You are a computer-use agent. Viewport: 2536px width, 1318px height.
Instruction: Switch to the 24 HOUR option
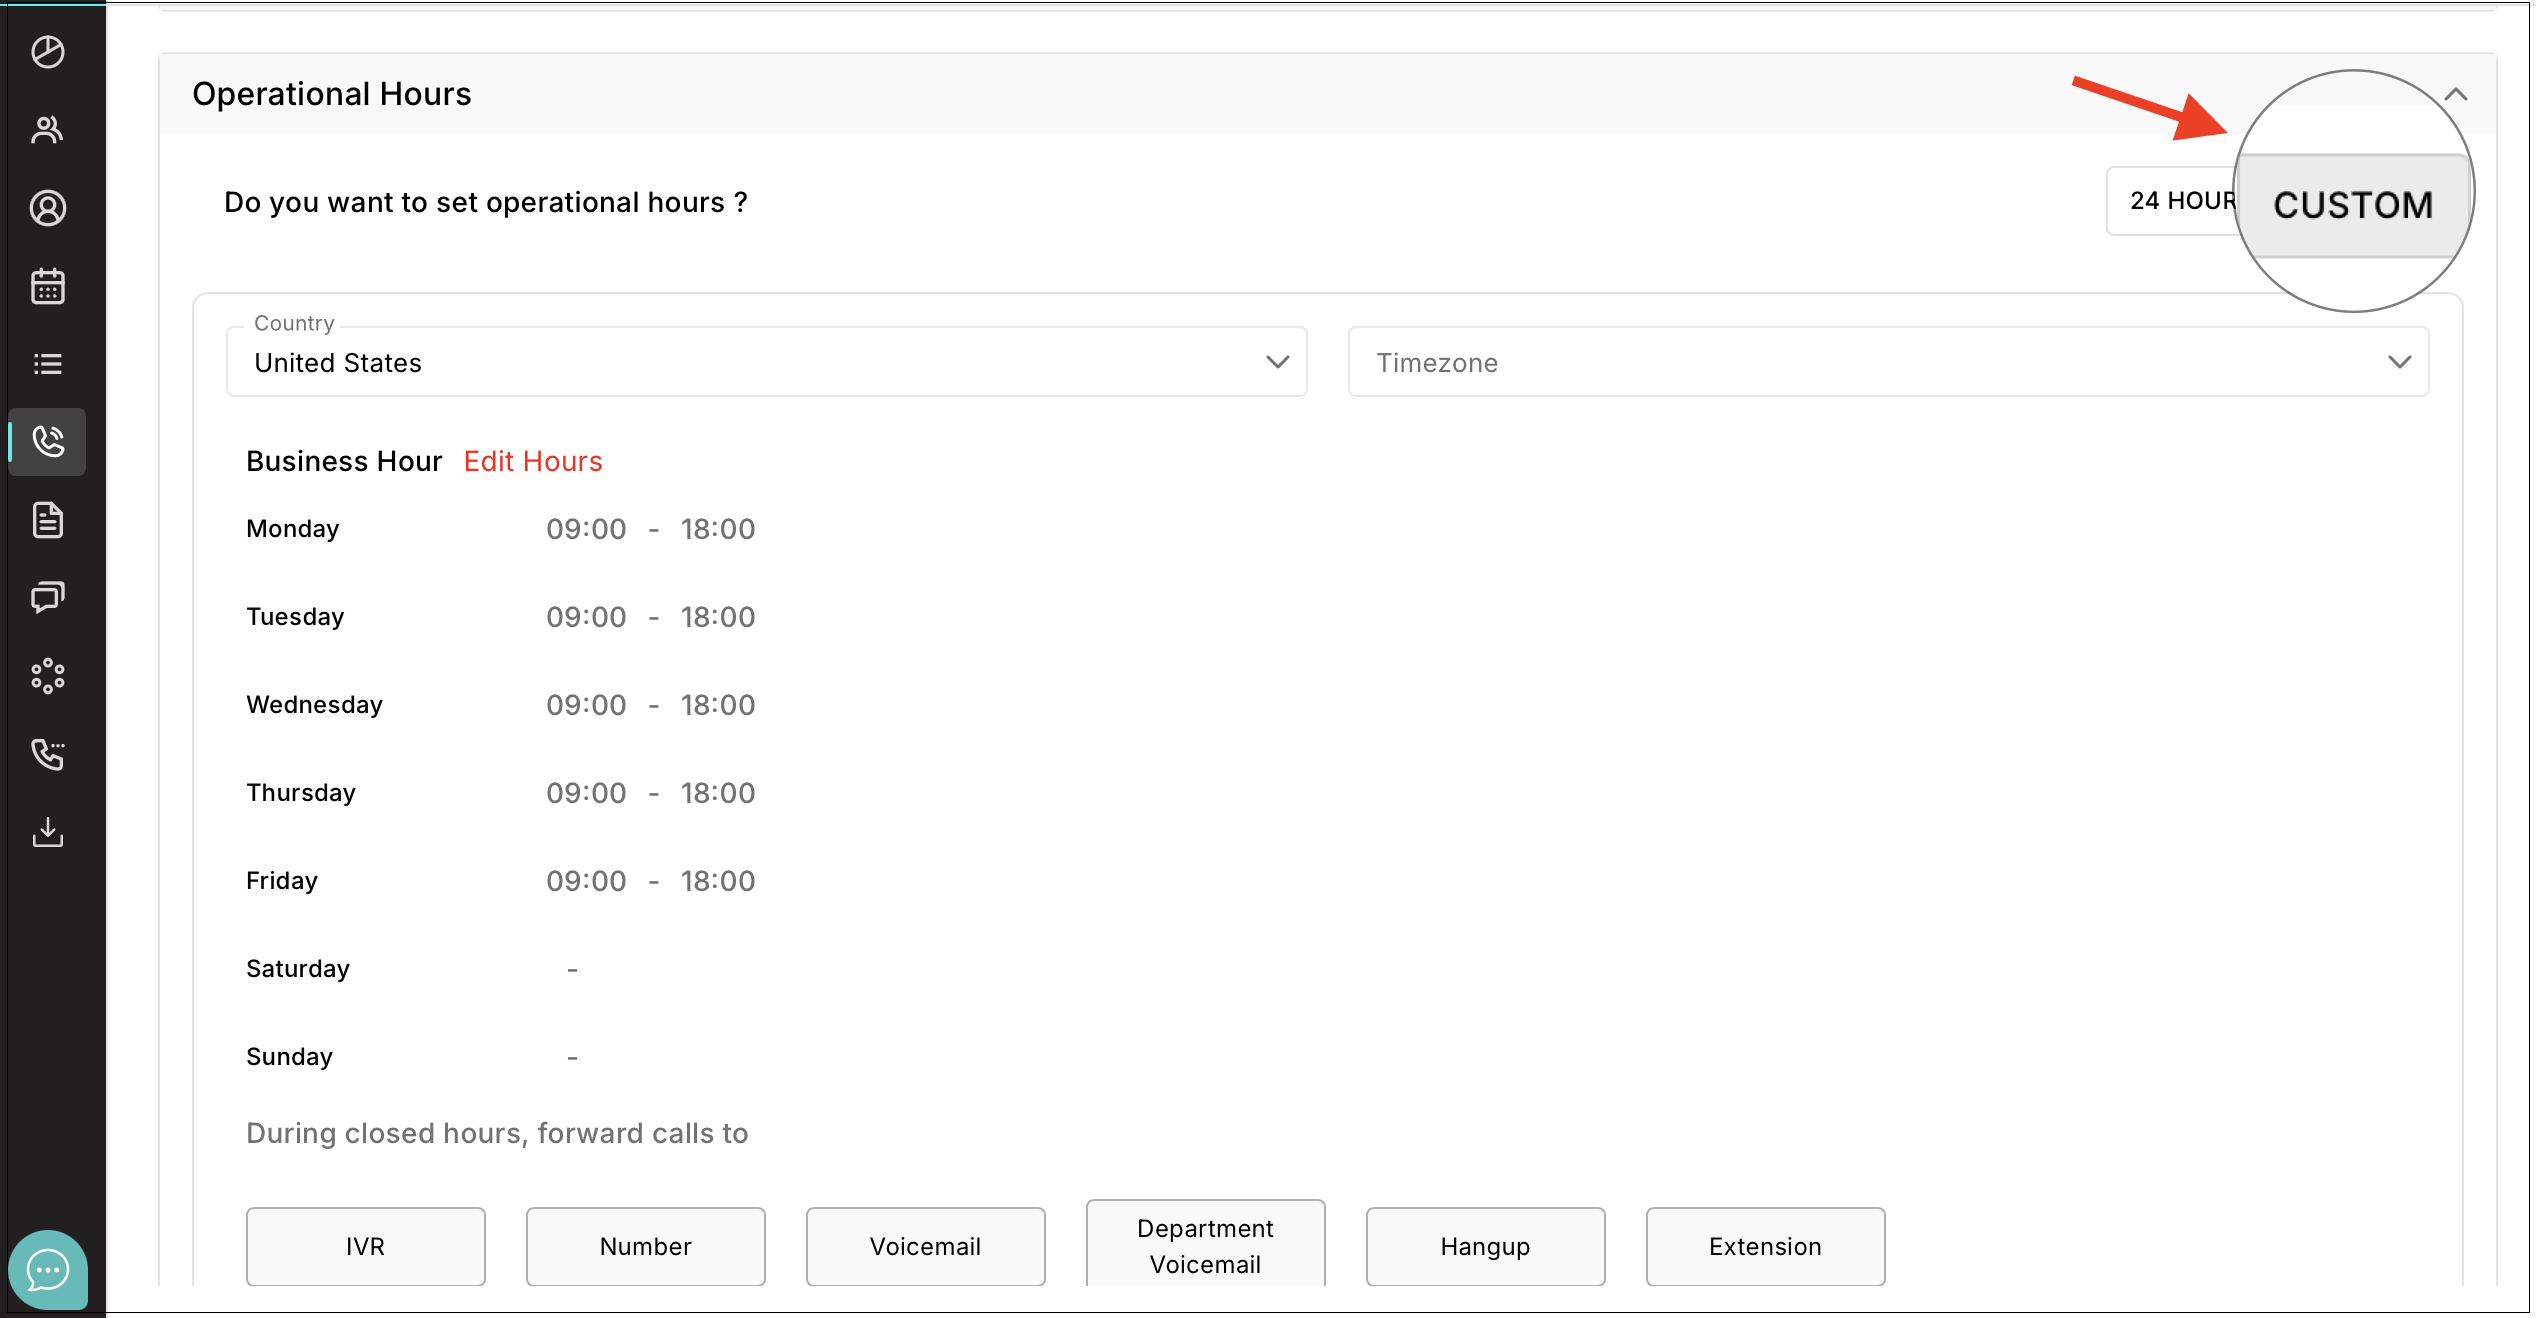pyautogui.click(x=2176, y=201)
